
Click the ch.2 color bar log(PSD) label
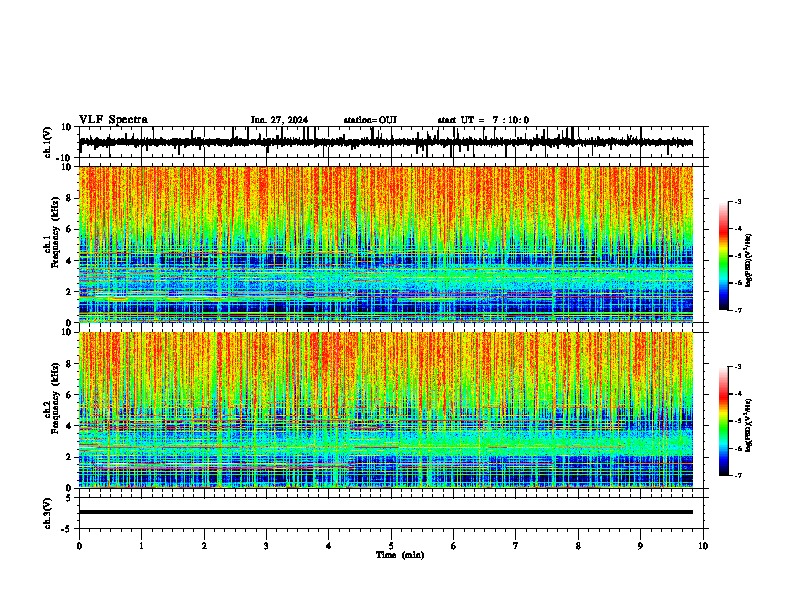[x=748, y=425]
